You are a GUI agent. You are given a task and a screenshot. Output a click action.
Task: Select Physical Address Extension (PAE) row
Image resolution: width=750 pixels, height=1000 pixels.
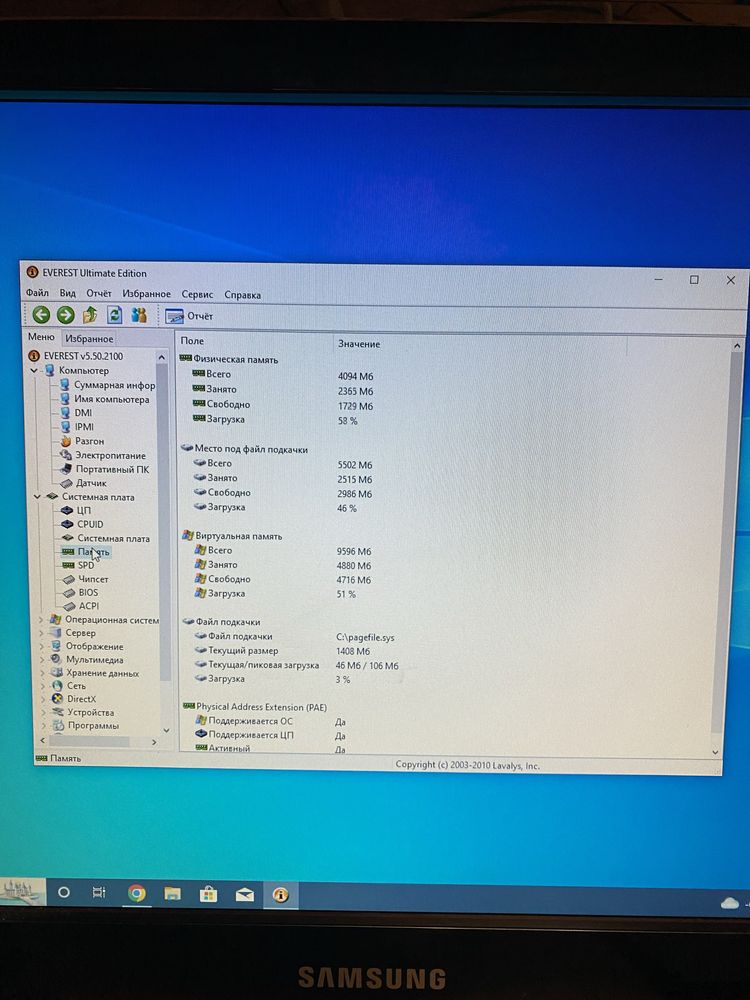255,707
